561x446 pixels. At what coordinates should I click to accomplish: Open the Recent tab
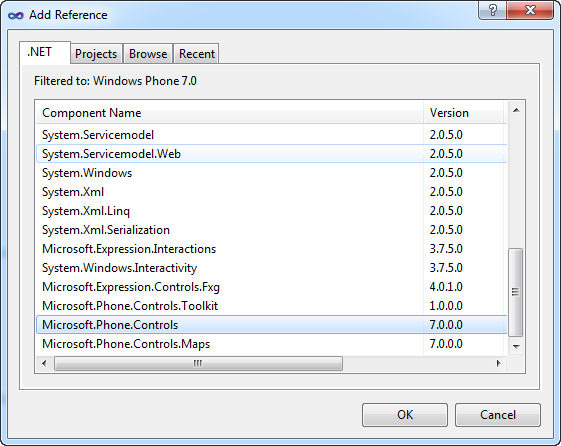[197, 54]
